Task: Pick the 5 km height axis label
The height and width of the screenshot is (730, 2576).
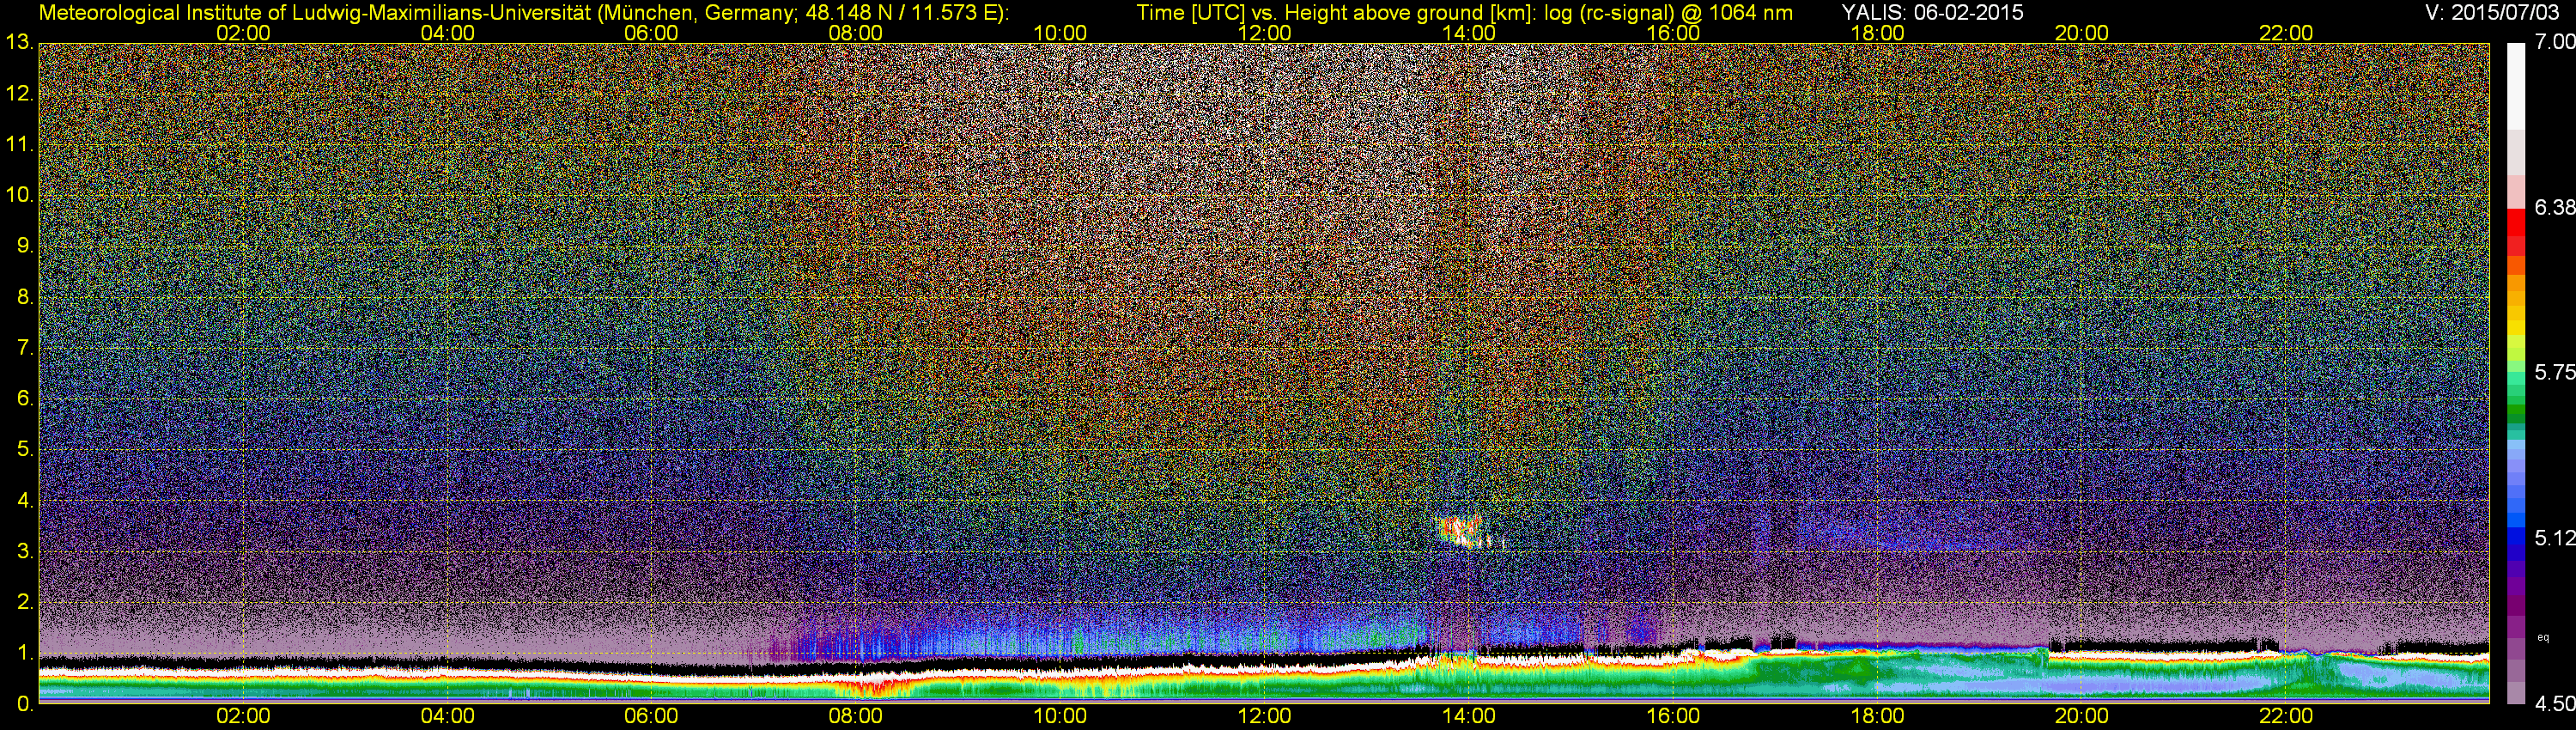Action: (x=25, y=450)
